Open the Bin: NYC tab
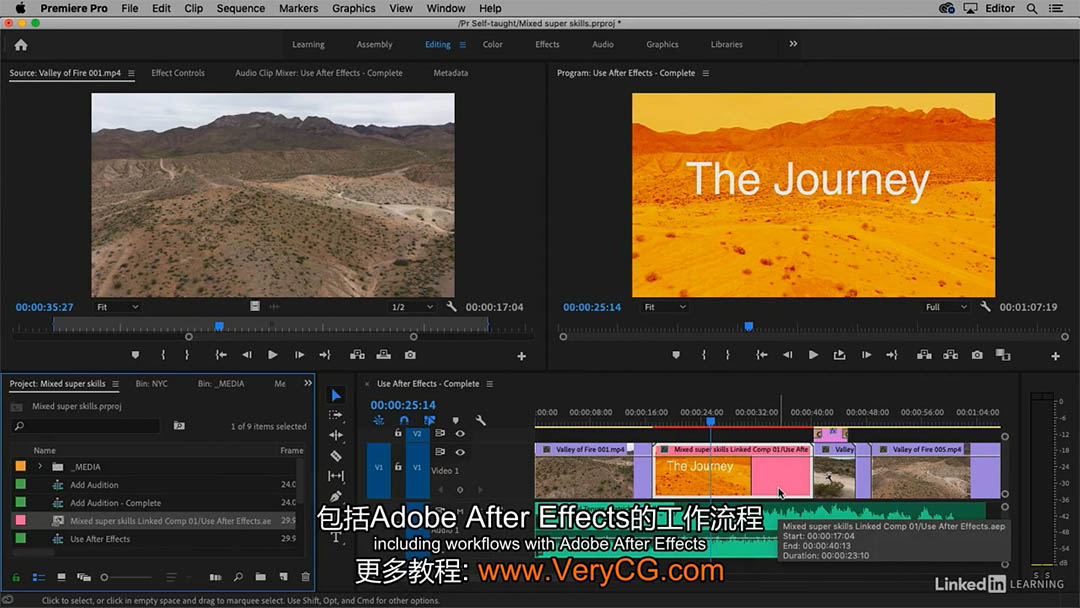 point(152,384)
